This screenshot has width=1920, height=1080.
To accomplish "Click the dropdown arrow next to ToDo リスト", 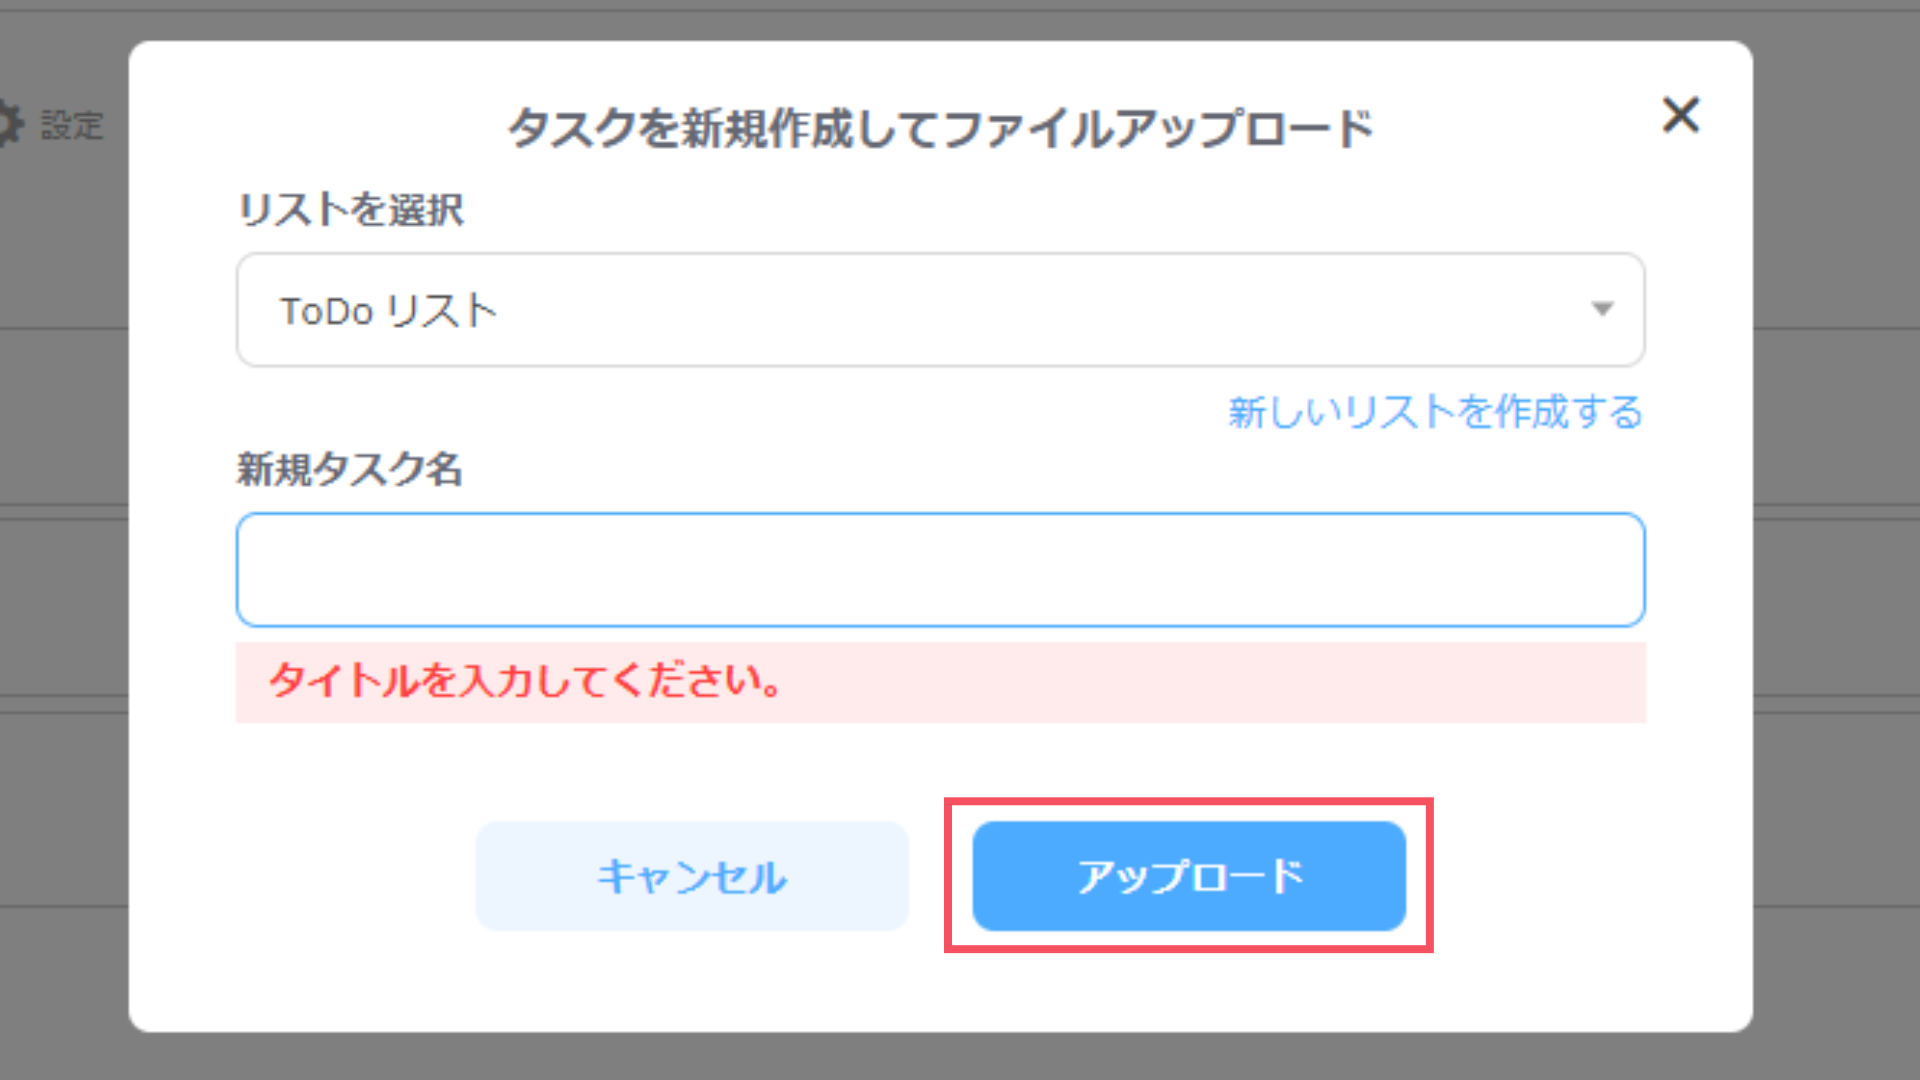I will 1604,310.
